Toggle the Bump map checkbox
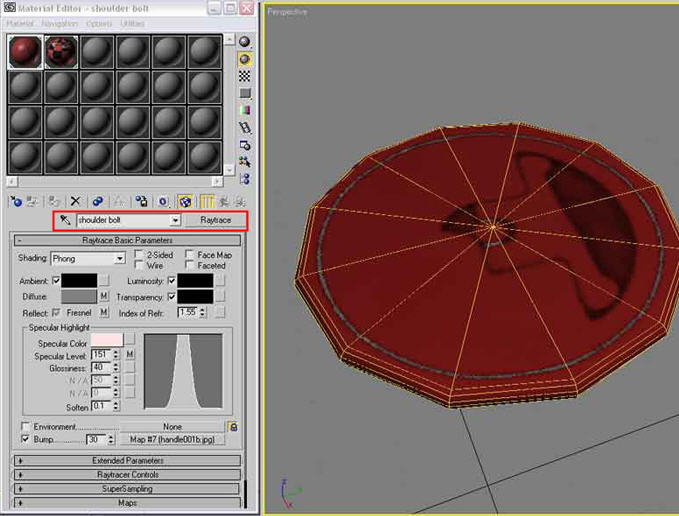 [x=25, y=439]
